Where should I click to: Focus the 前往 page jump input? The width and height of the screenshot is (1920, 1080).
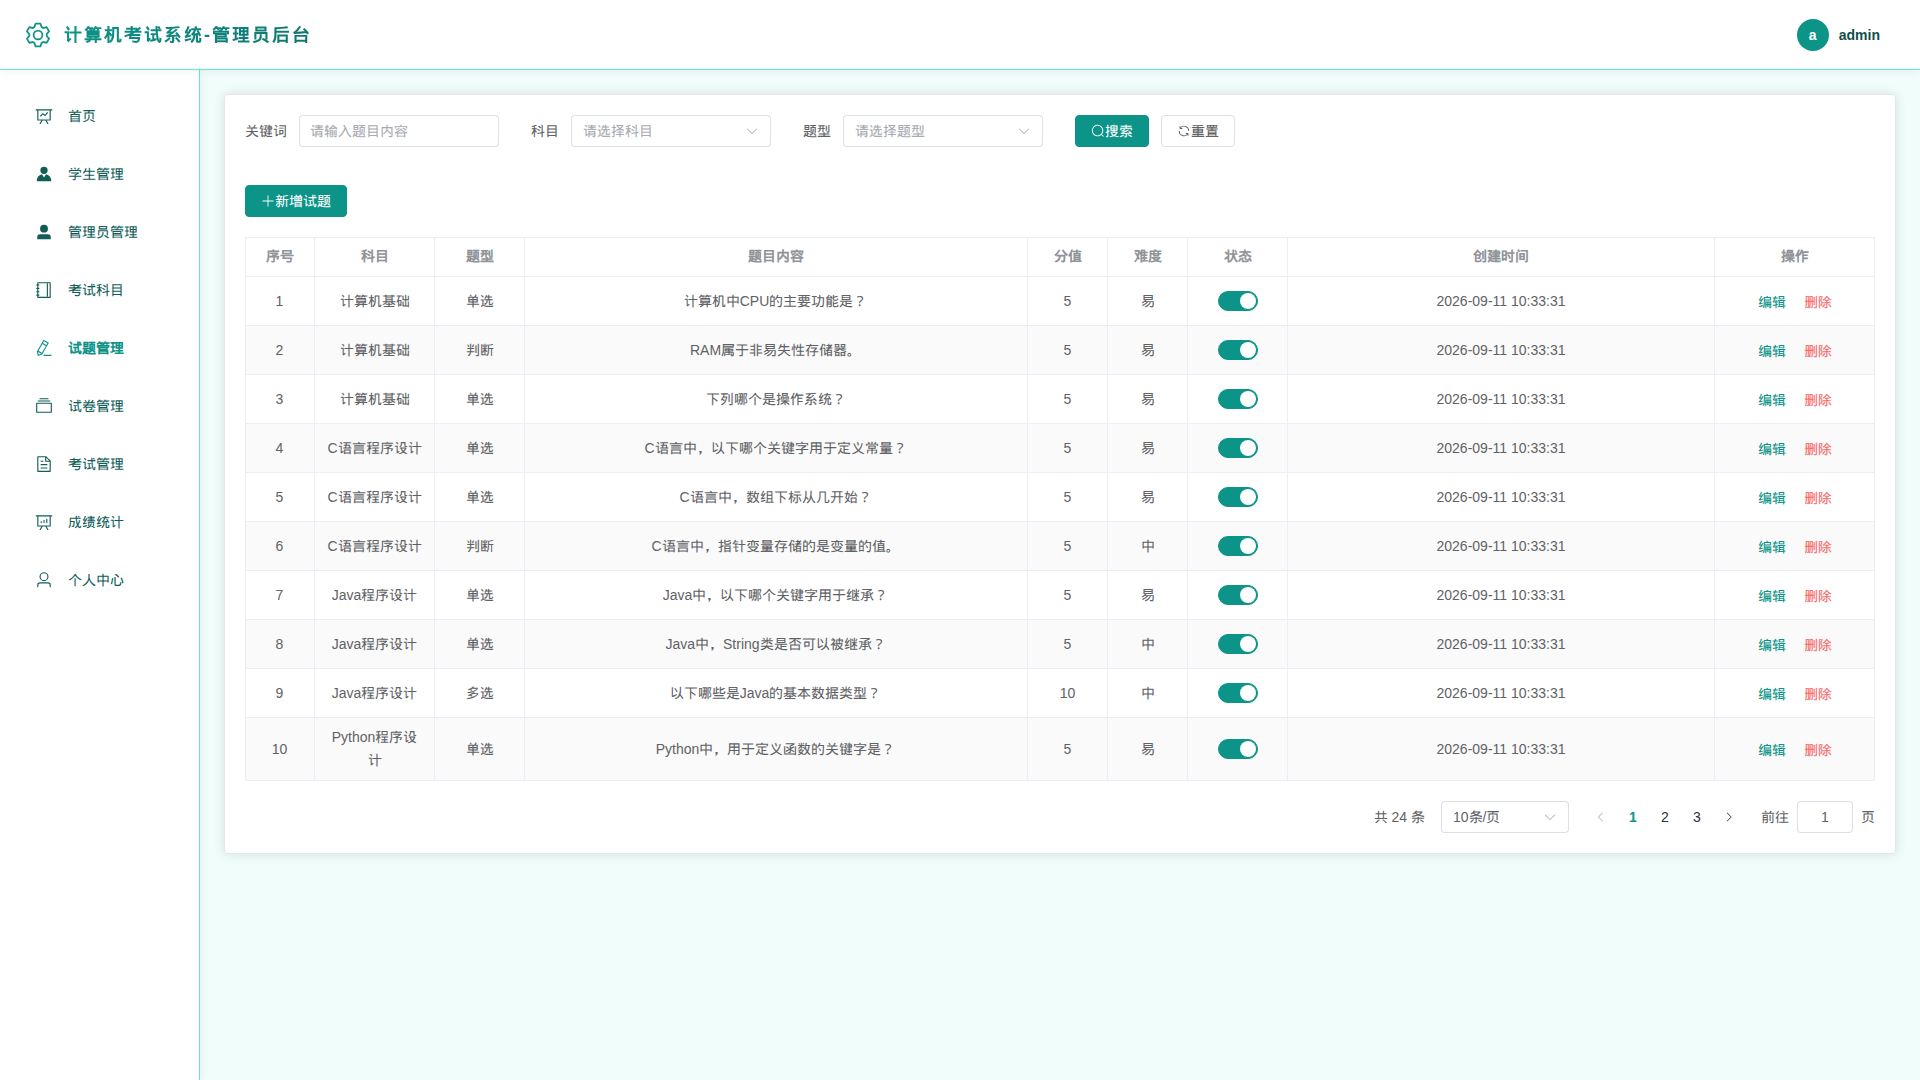(1825, 817)
